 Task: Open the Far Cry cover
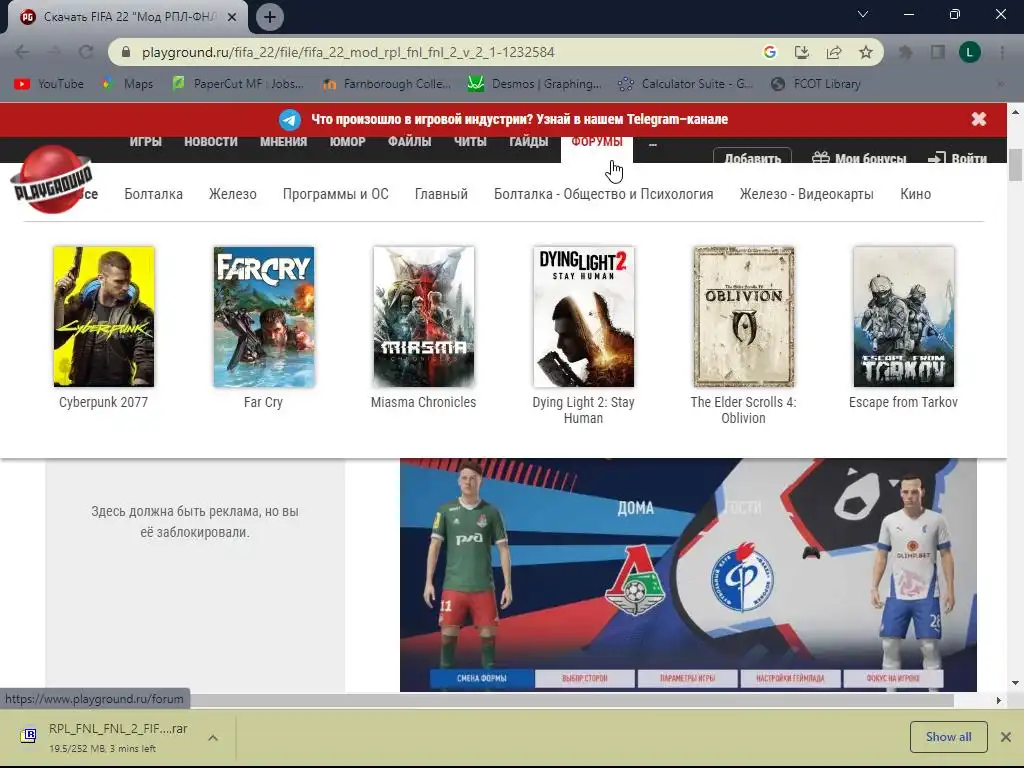(264, 317)
